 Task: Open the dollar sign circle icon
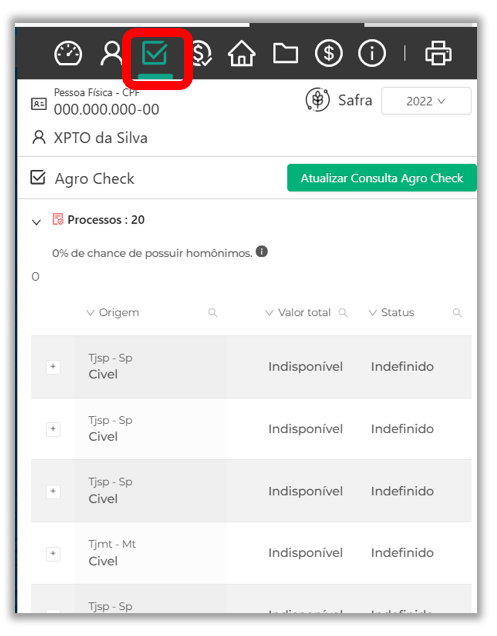329,53
